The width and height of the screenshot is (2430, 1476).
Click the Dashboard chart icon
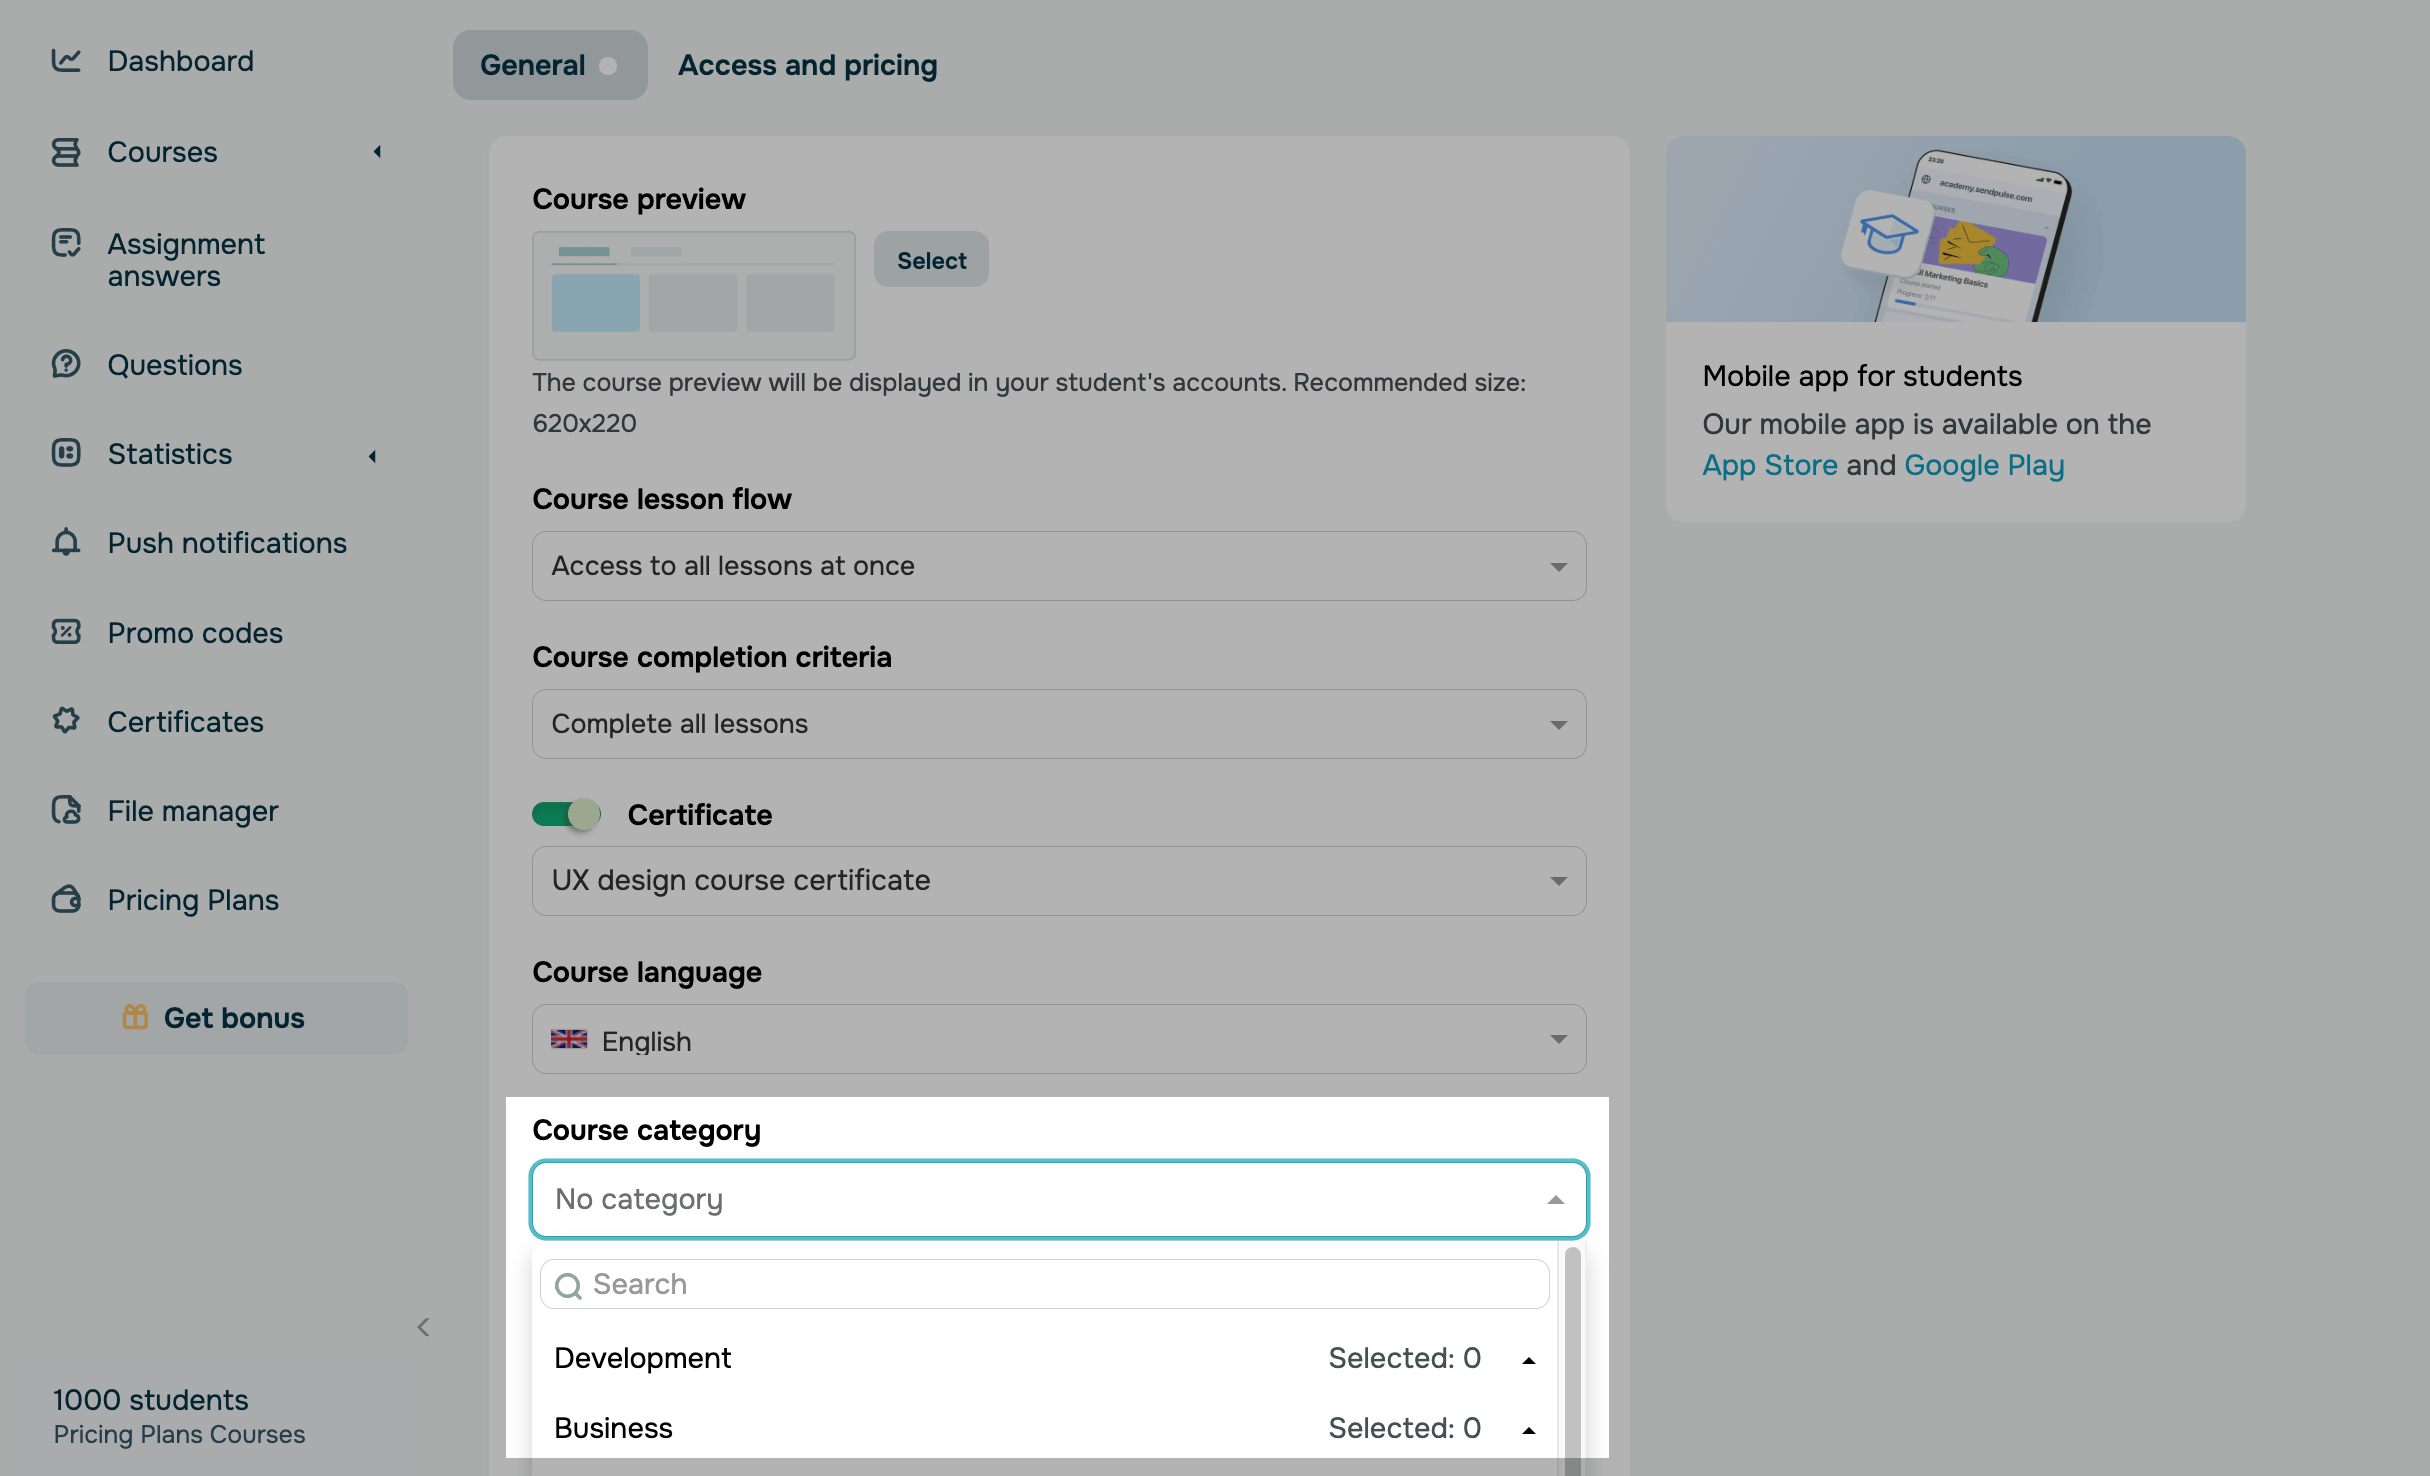66,61
